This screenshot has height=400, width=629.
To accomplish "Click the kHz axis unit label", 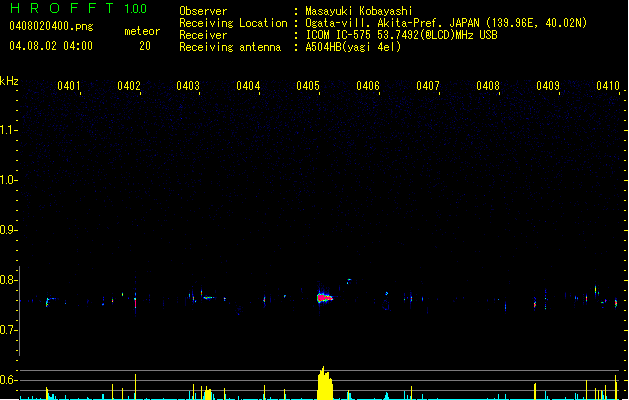I will [9, 81].
